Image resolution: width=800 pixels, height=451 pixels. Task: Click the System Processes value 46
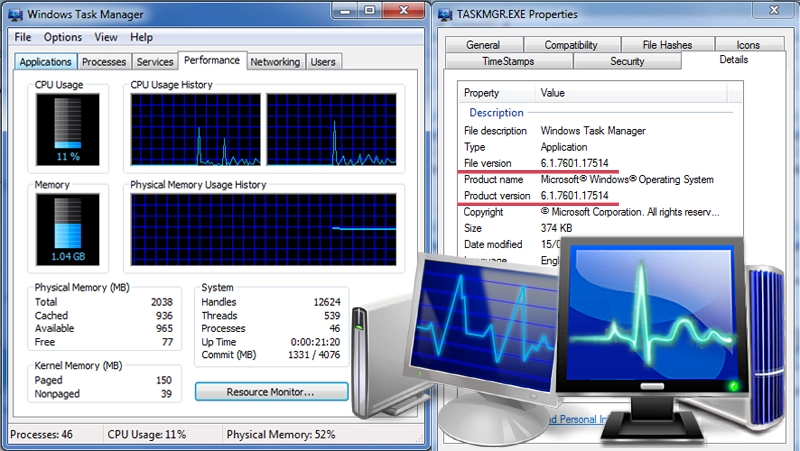(335, 329)
